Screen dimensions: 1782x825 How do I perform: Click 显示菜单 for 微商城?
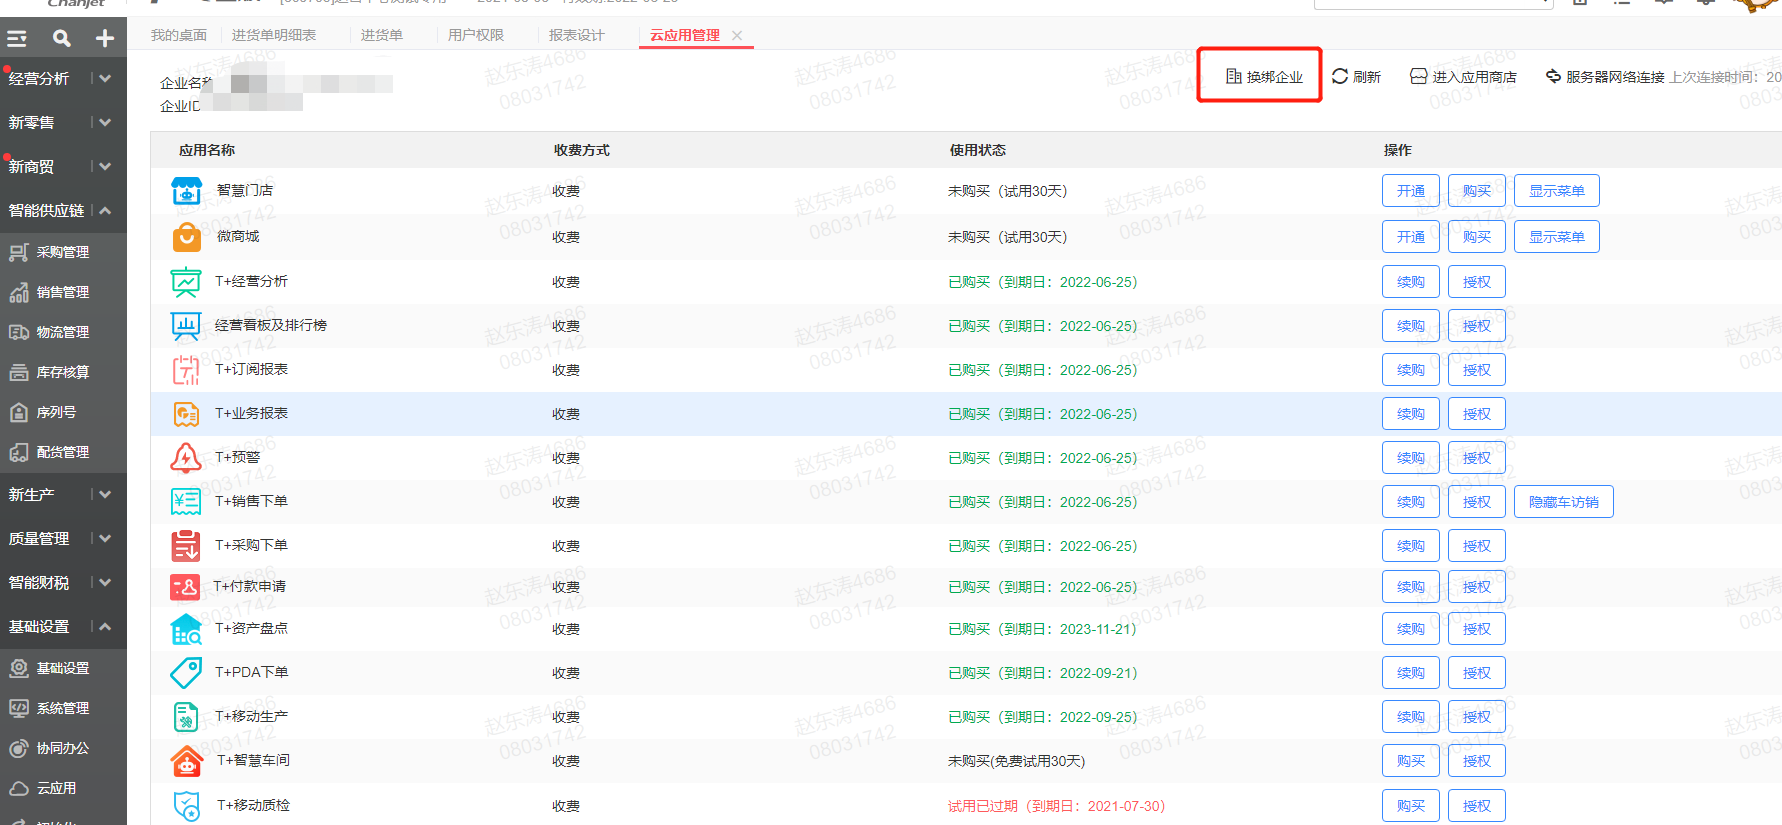(1557, 237)
